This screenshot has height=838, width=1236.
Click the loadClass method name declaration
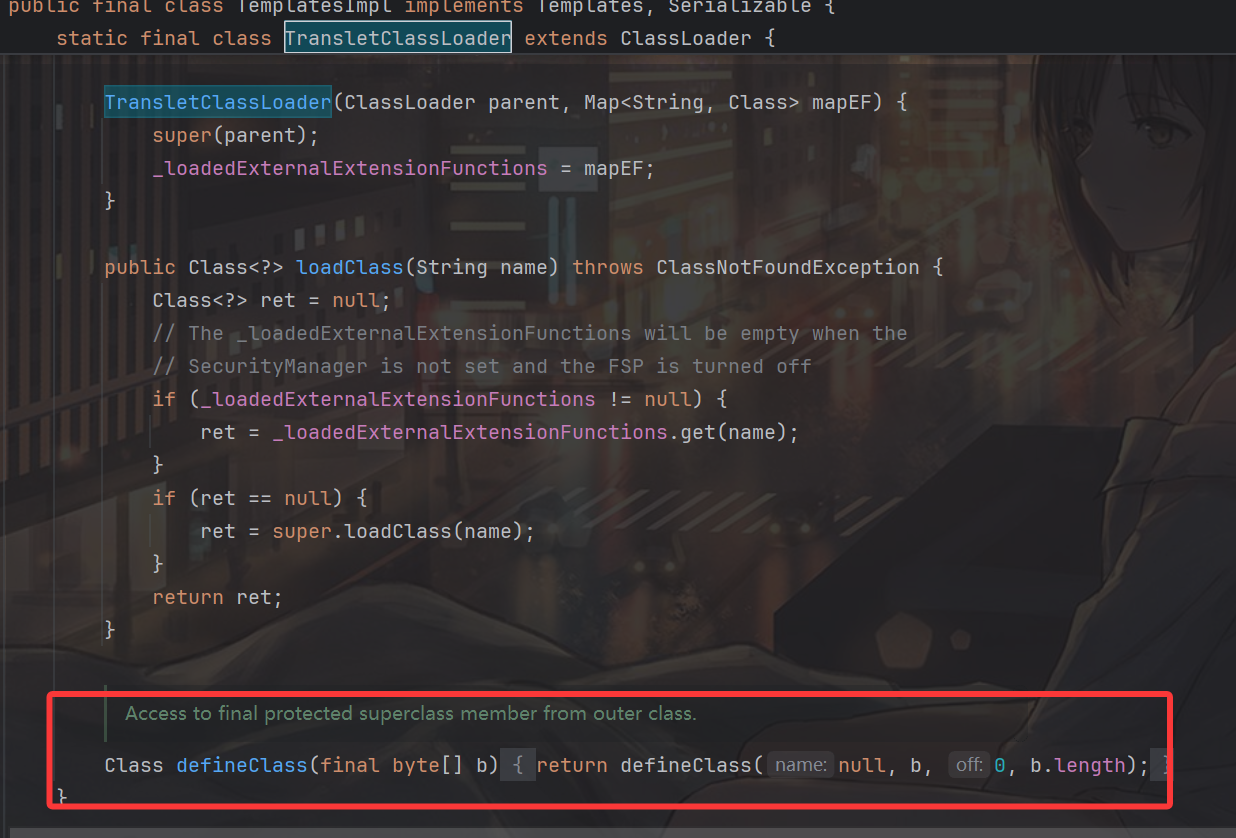349,268
